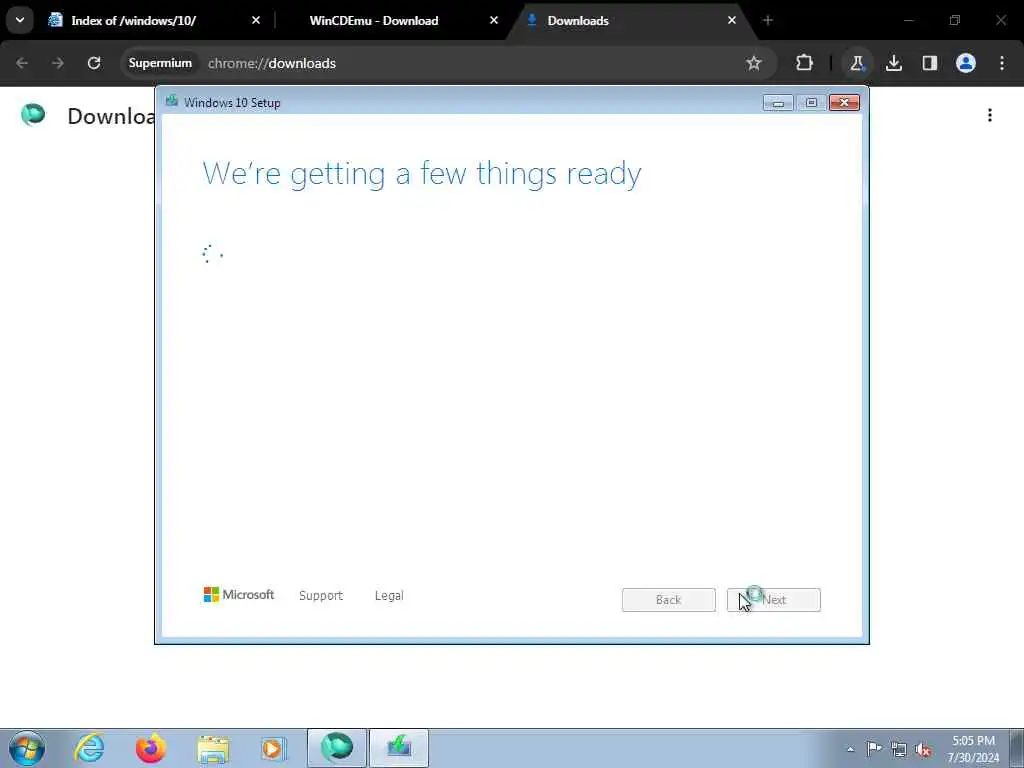This screenshot has width=1024, height=768.
Task: Show the browser downloads bubble icon
Action: pyautogui.click(x=893, y=63)
